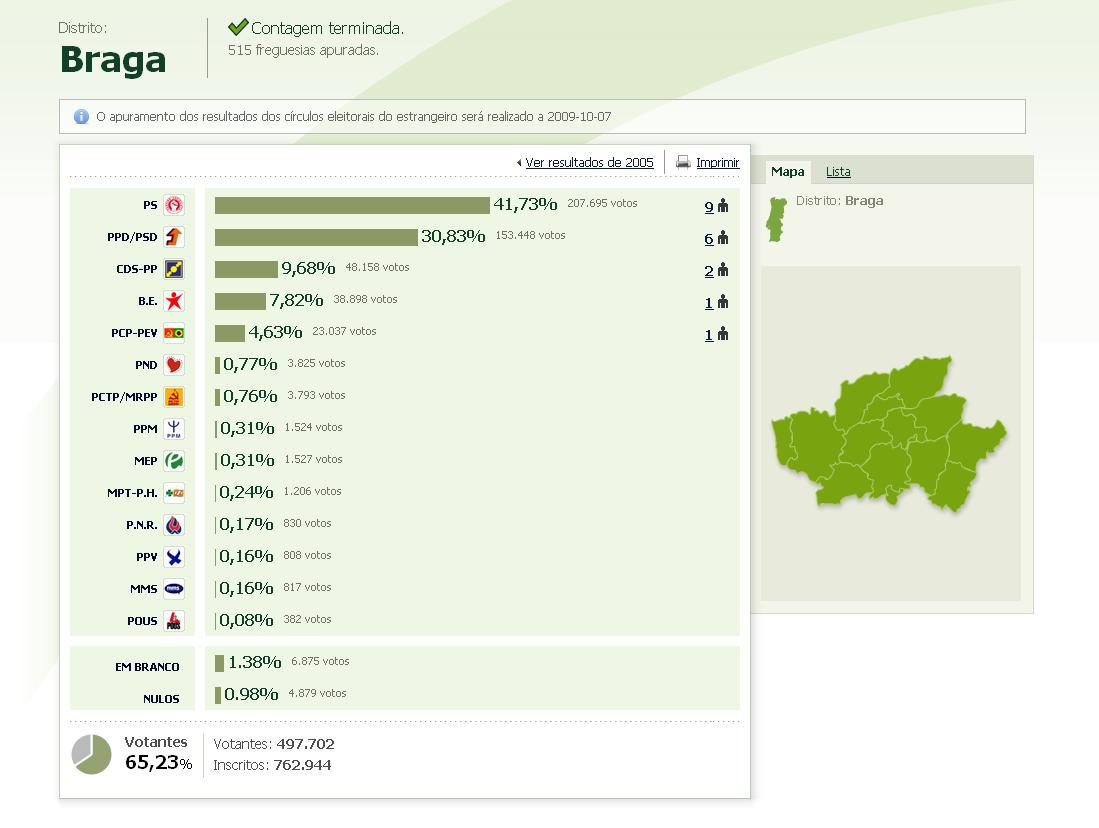1099x828 pixels.
Task: Open PPD/PSD elected deputies count 6
Action: click(709, 239)
